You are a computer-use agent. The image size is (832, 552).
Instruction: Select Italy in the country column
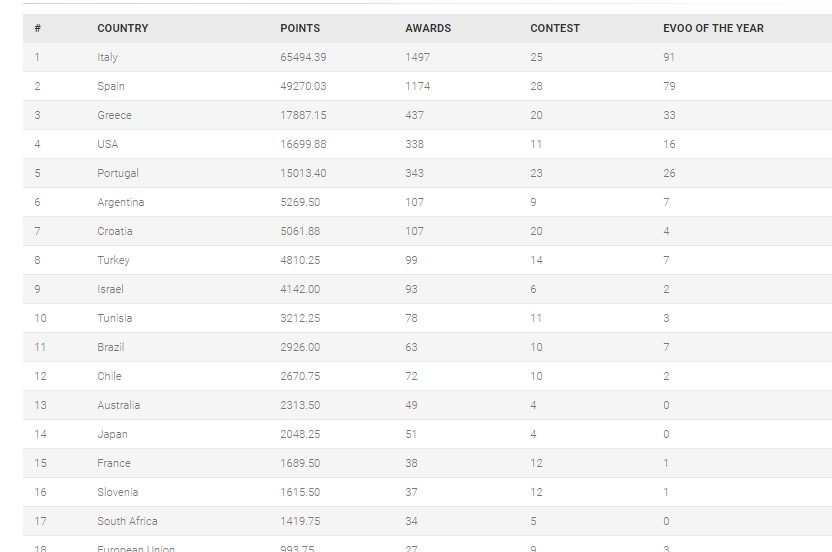click(x=107, y=57)
